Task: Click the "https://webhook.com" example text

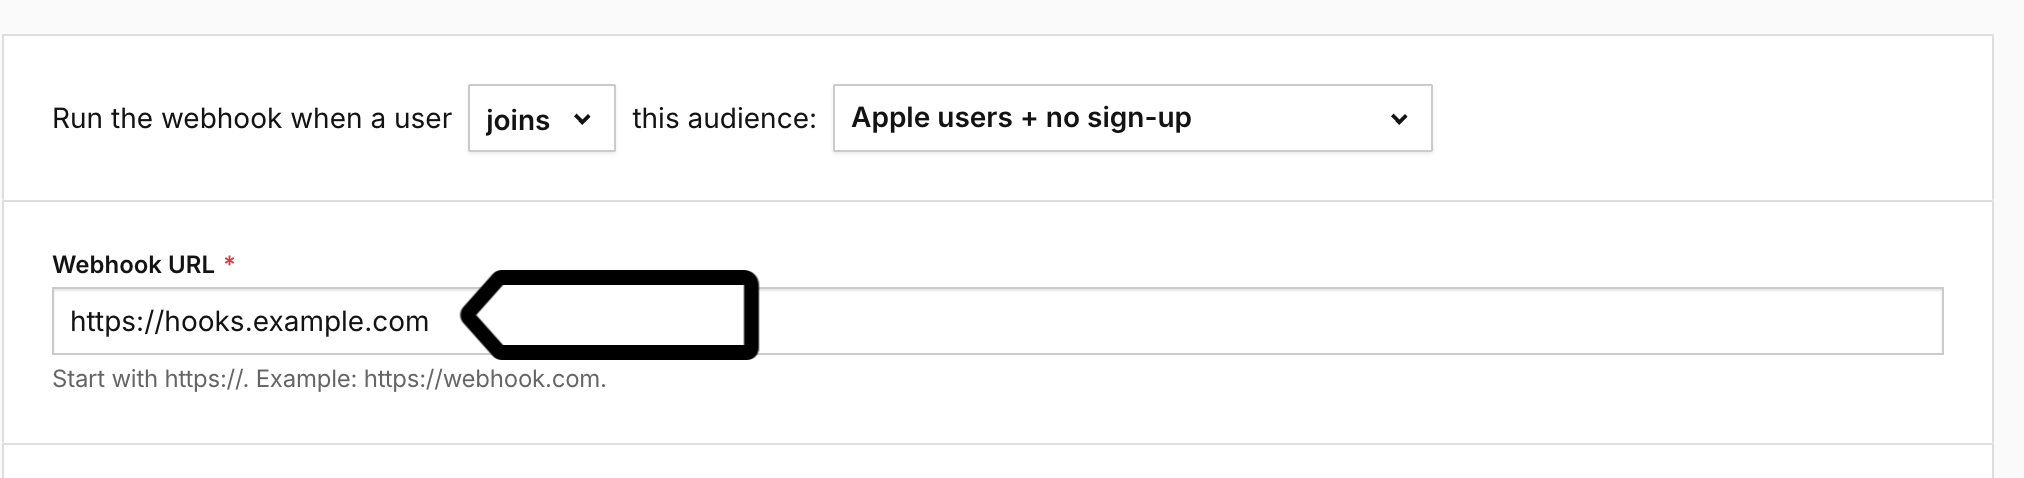Action: coord(484,380)
